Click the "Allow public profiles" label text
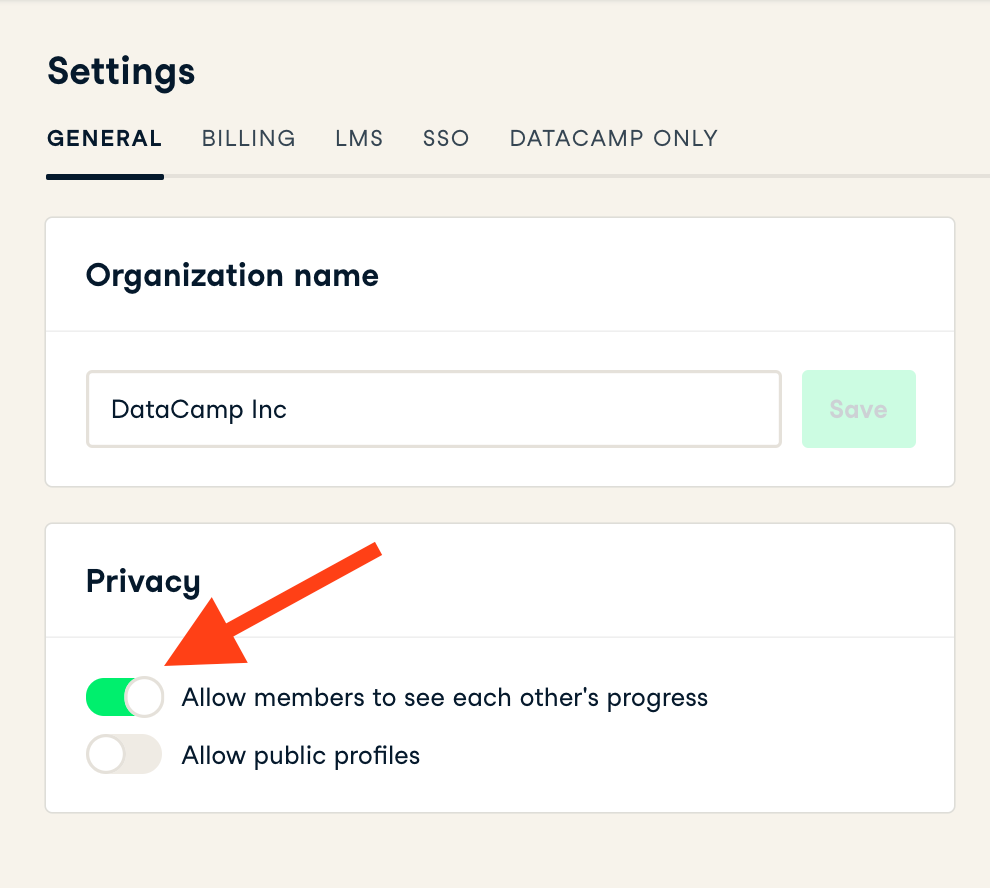The height and width of the screenshot is (888, 990). tap(300, 755)
